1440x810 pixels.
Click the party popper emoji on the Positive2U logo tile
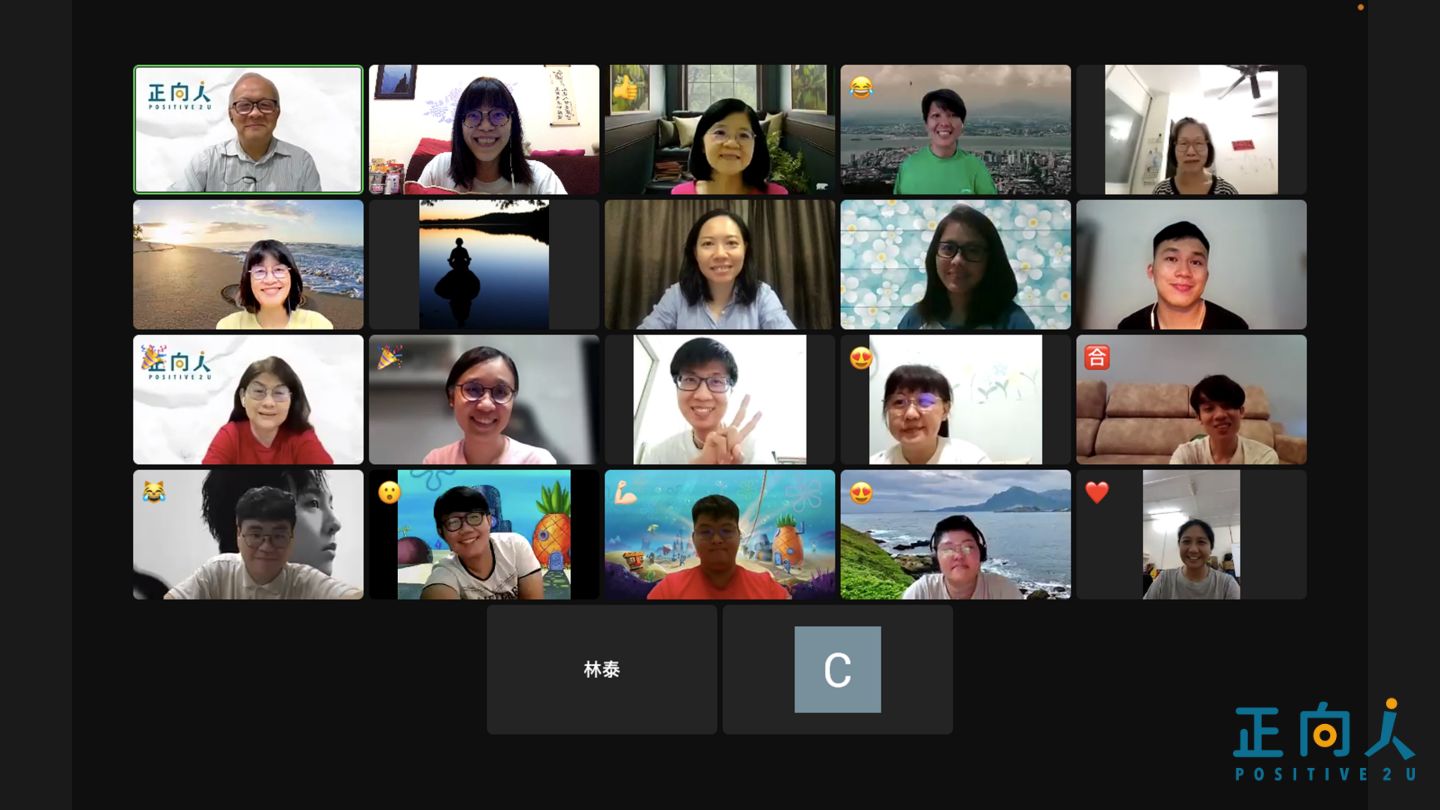pyautogui.click(x=152, y=357)
